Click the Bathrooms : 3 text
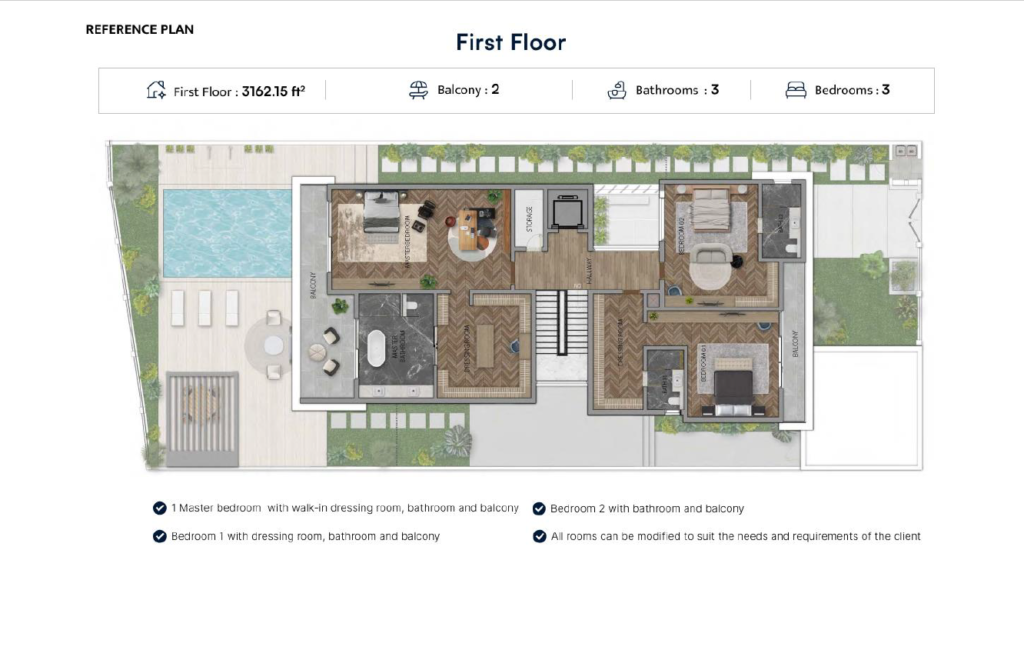The width and height of the screenshot is (1024, 650). (677, 90)
